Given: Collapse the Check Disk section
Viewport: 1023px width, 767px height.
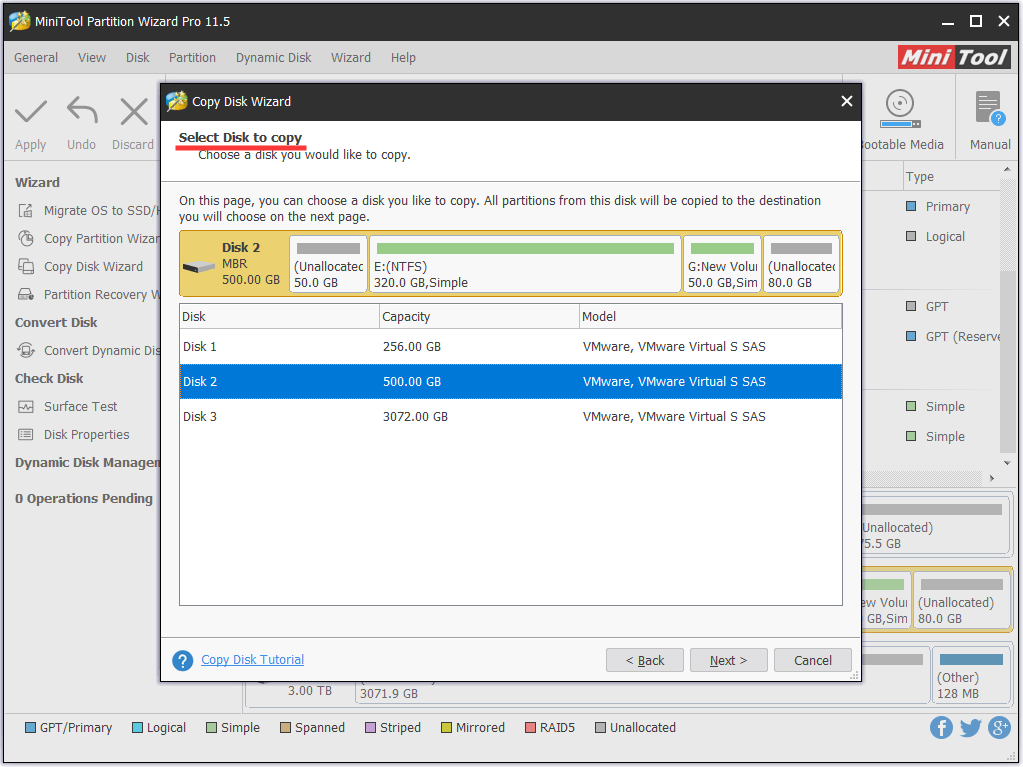Looking at the screenshot, I should [x=45, y=378].
